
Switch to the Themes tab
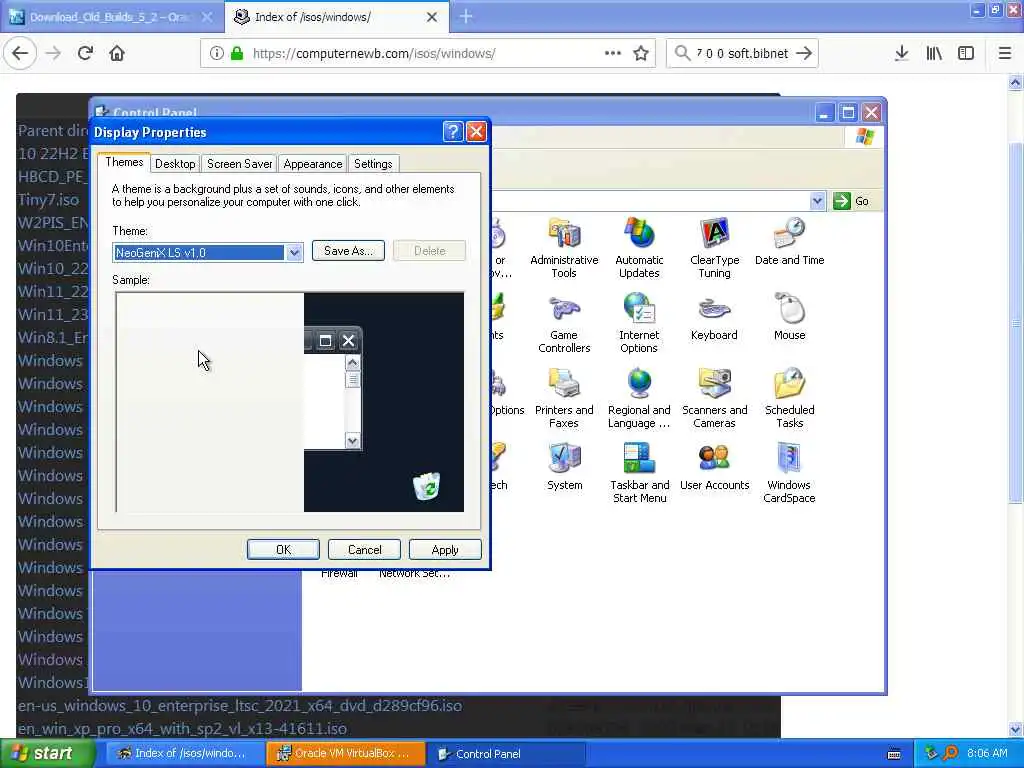124,162
